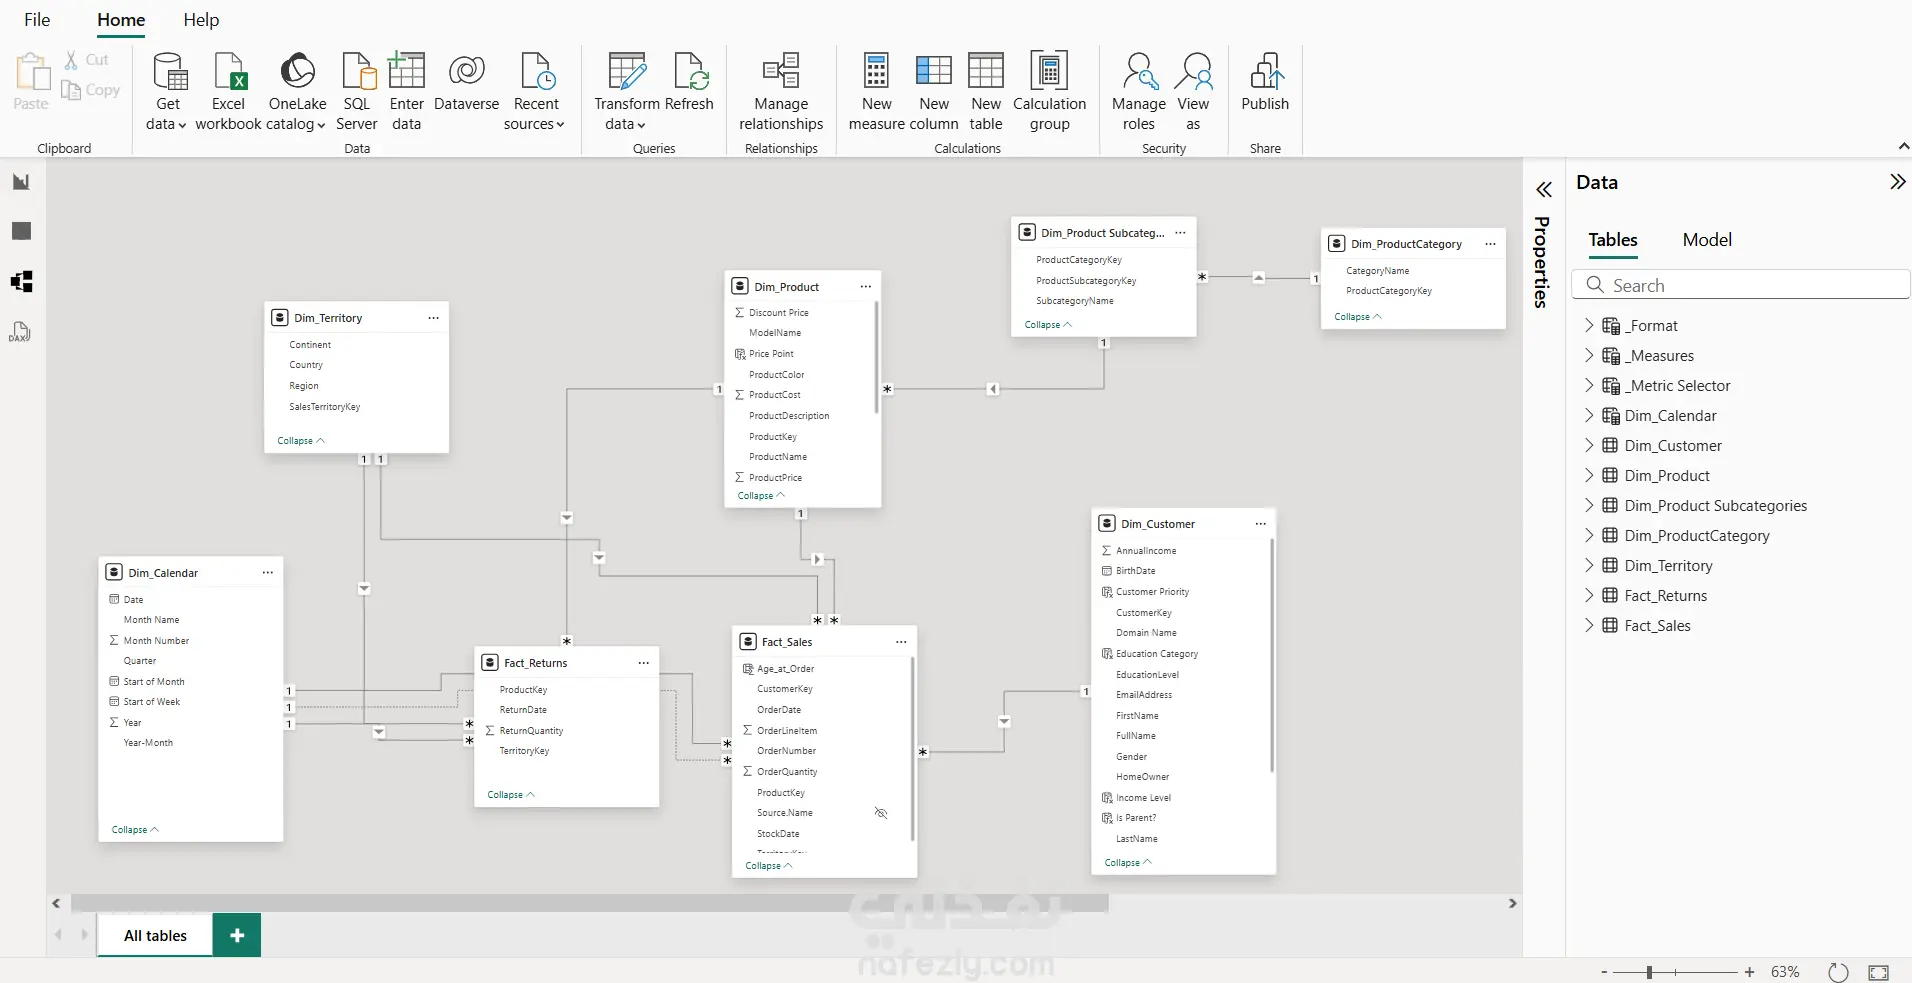Launch Transform data
The height and width of the screenshot is (983, 1912).
(x=627, y=91)
